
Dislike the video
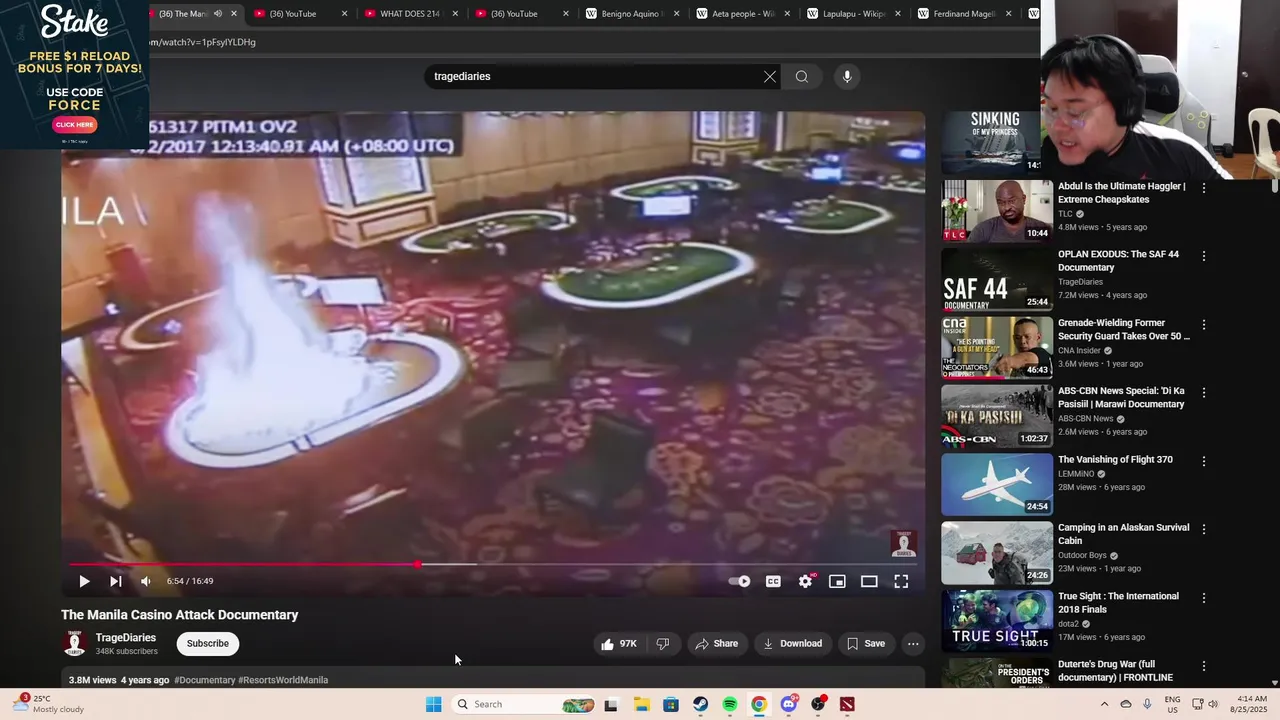pyautogui.click(x=662, y=644)
